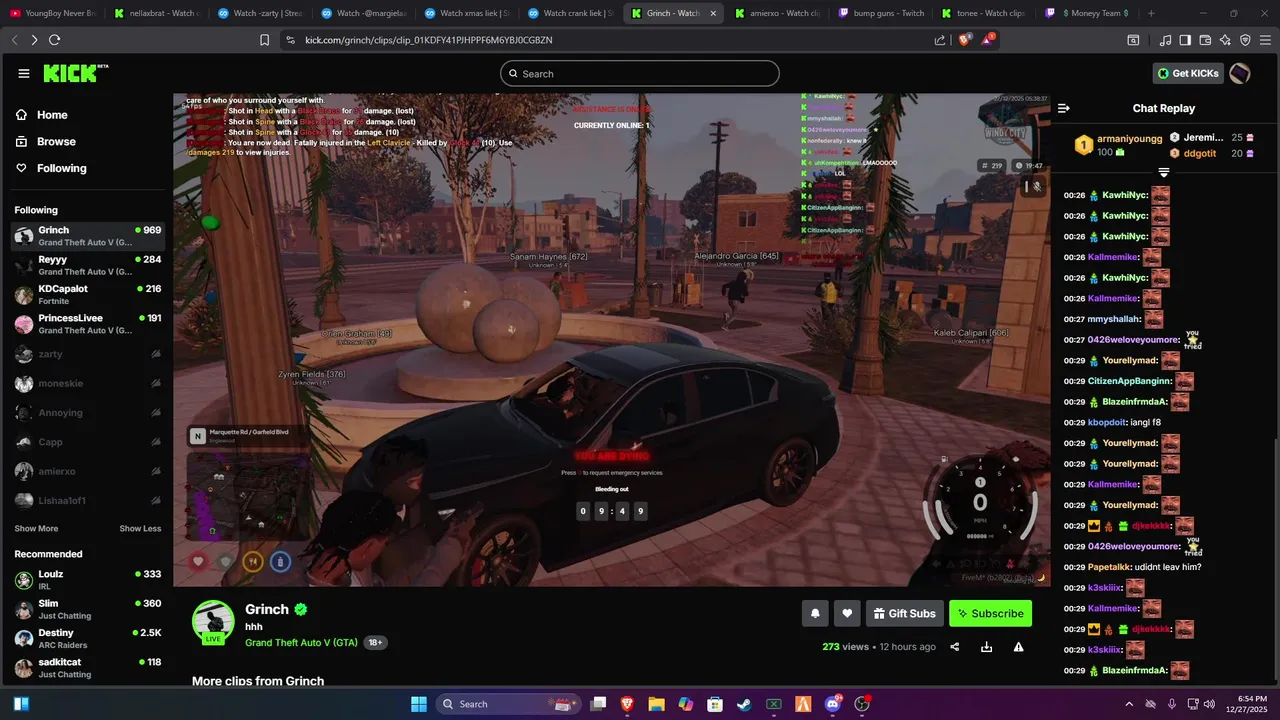This screenshot has width=1280, height=720.
Task: Open recommended channel Destiny
Action: [x=88, y=638]
